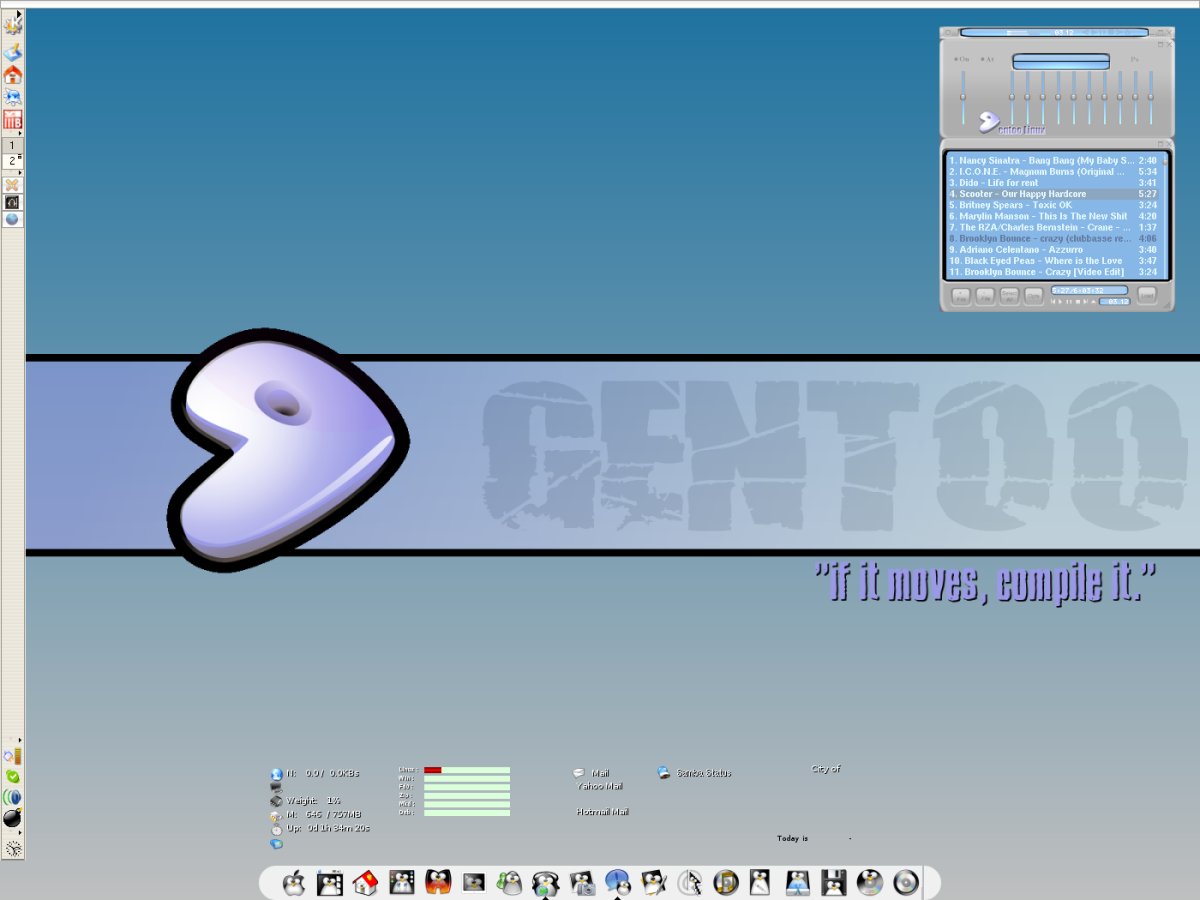The height and width of the screenshot is (900, 1200).
Task: Select Marylin Manson - This Is The New Shit
Action: 1053,216
